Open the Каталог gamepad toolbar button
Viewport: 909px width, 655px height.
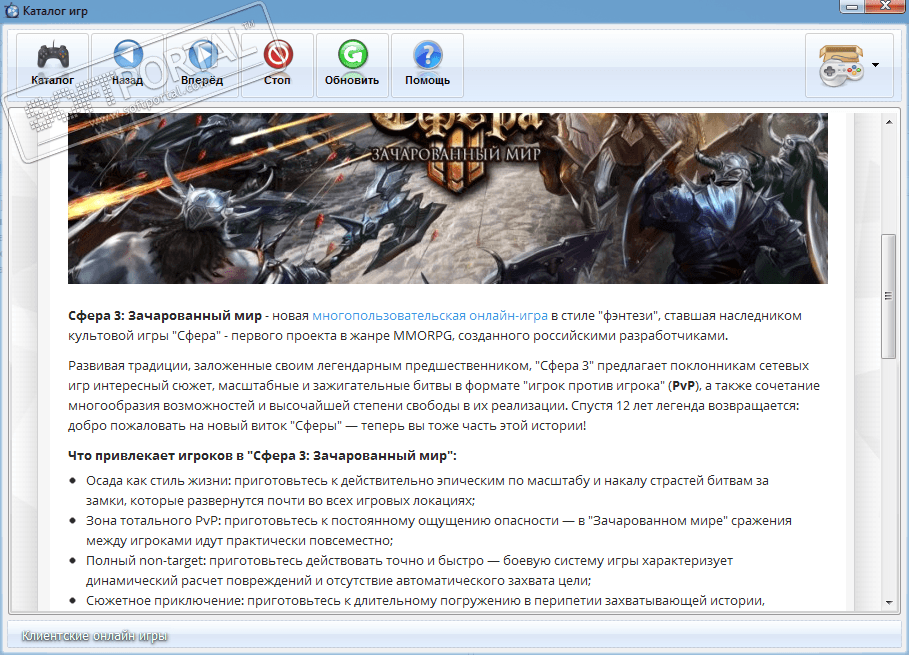point(53,64)
